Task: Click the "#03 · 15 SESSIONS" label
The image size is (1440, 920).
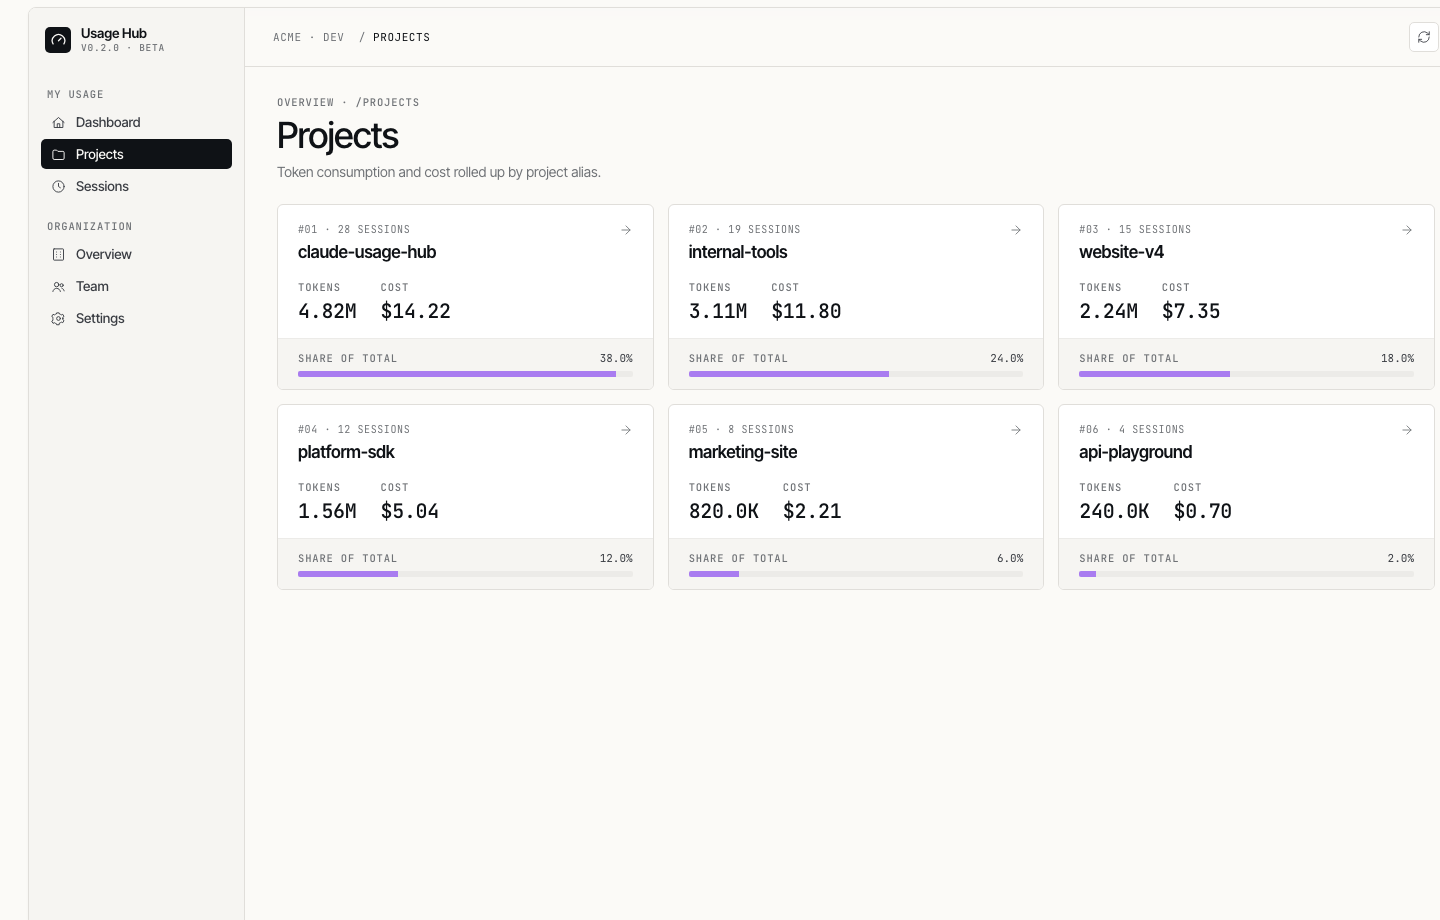Action: point(1135,230)
